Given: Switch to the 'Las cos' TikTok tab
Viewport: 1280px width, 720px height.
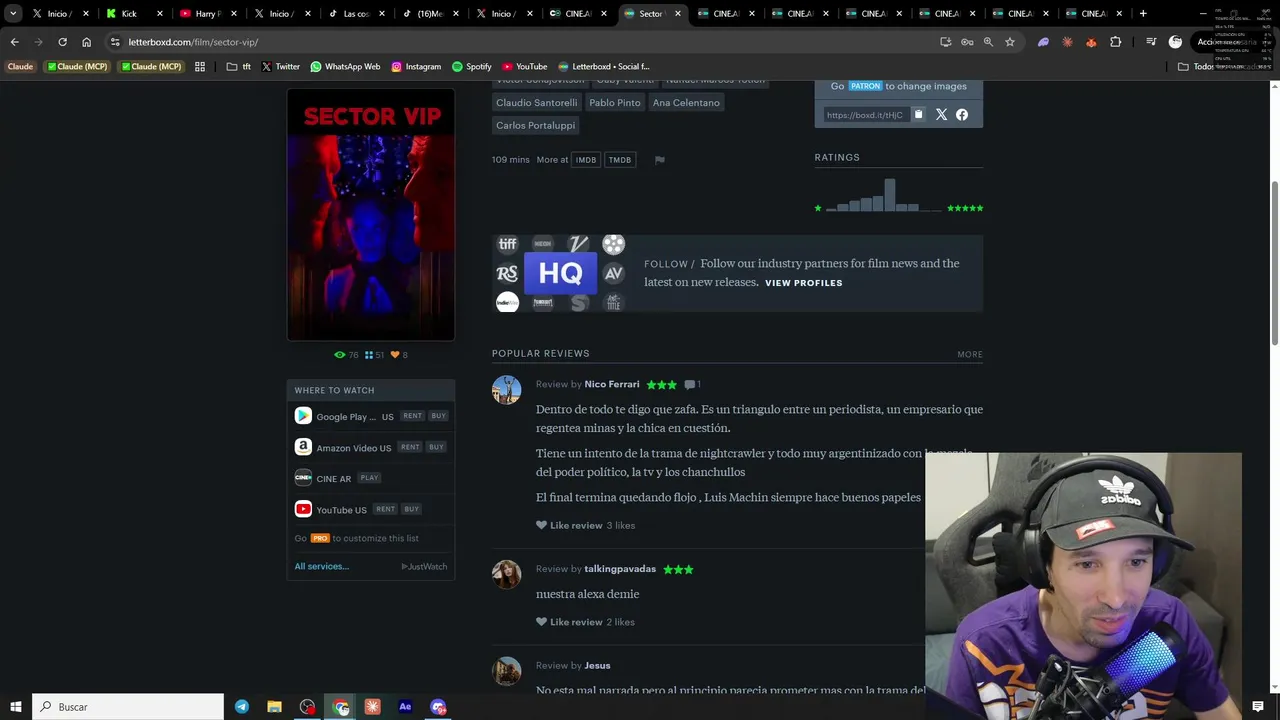Looking at the screenshot, I should click(x=356, y=14).
